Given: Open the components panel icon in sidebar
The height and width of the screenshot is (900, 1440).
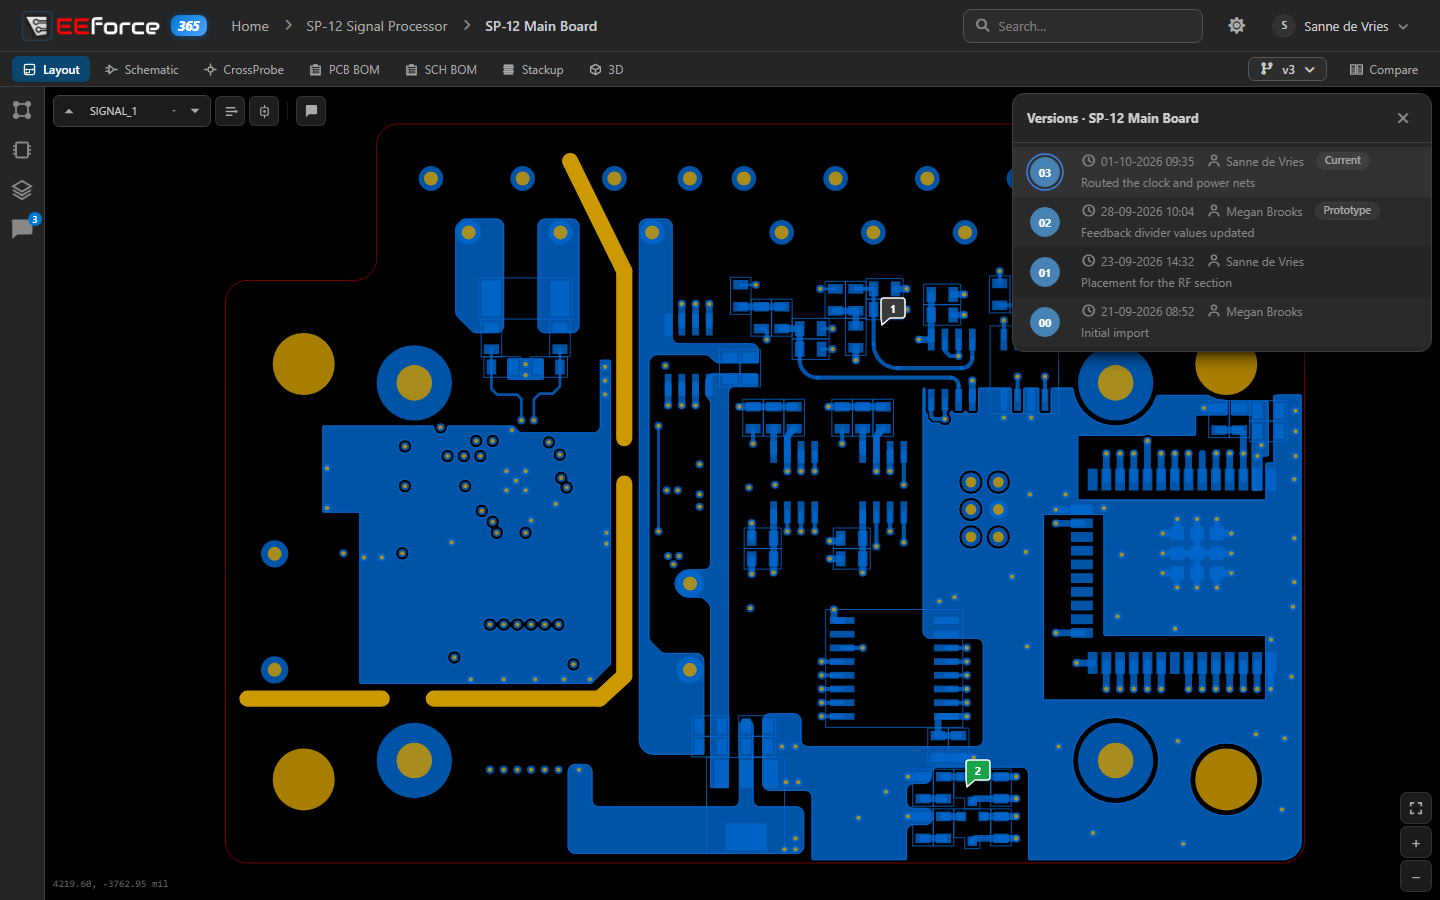Looking at the screenshot, I should 22,150.
